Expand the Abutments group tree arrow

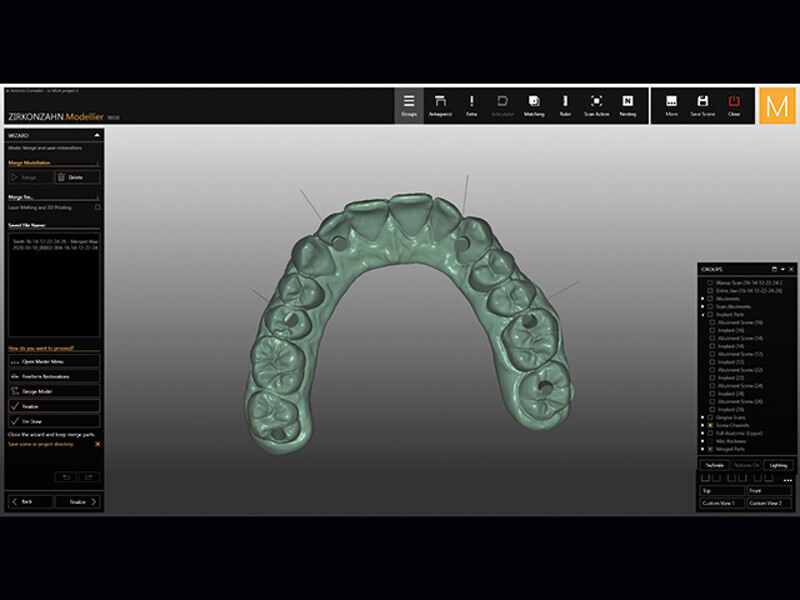[x=702, y=298]
